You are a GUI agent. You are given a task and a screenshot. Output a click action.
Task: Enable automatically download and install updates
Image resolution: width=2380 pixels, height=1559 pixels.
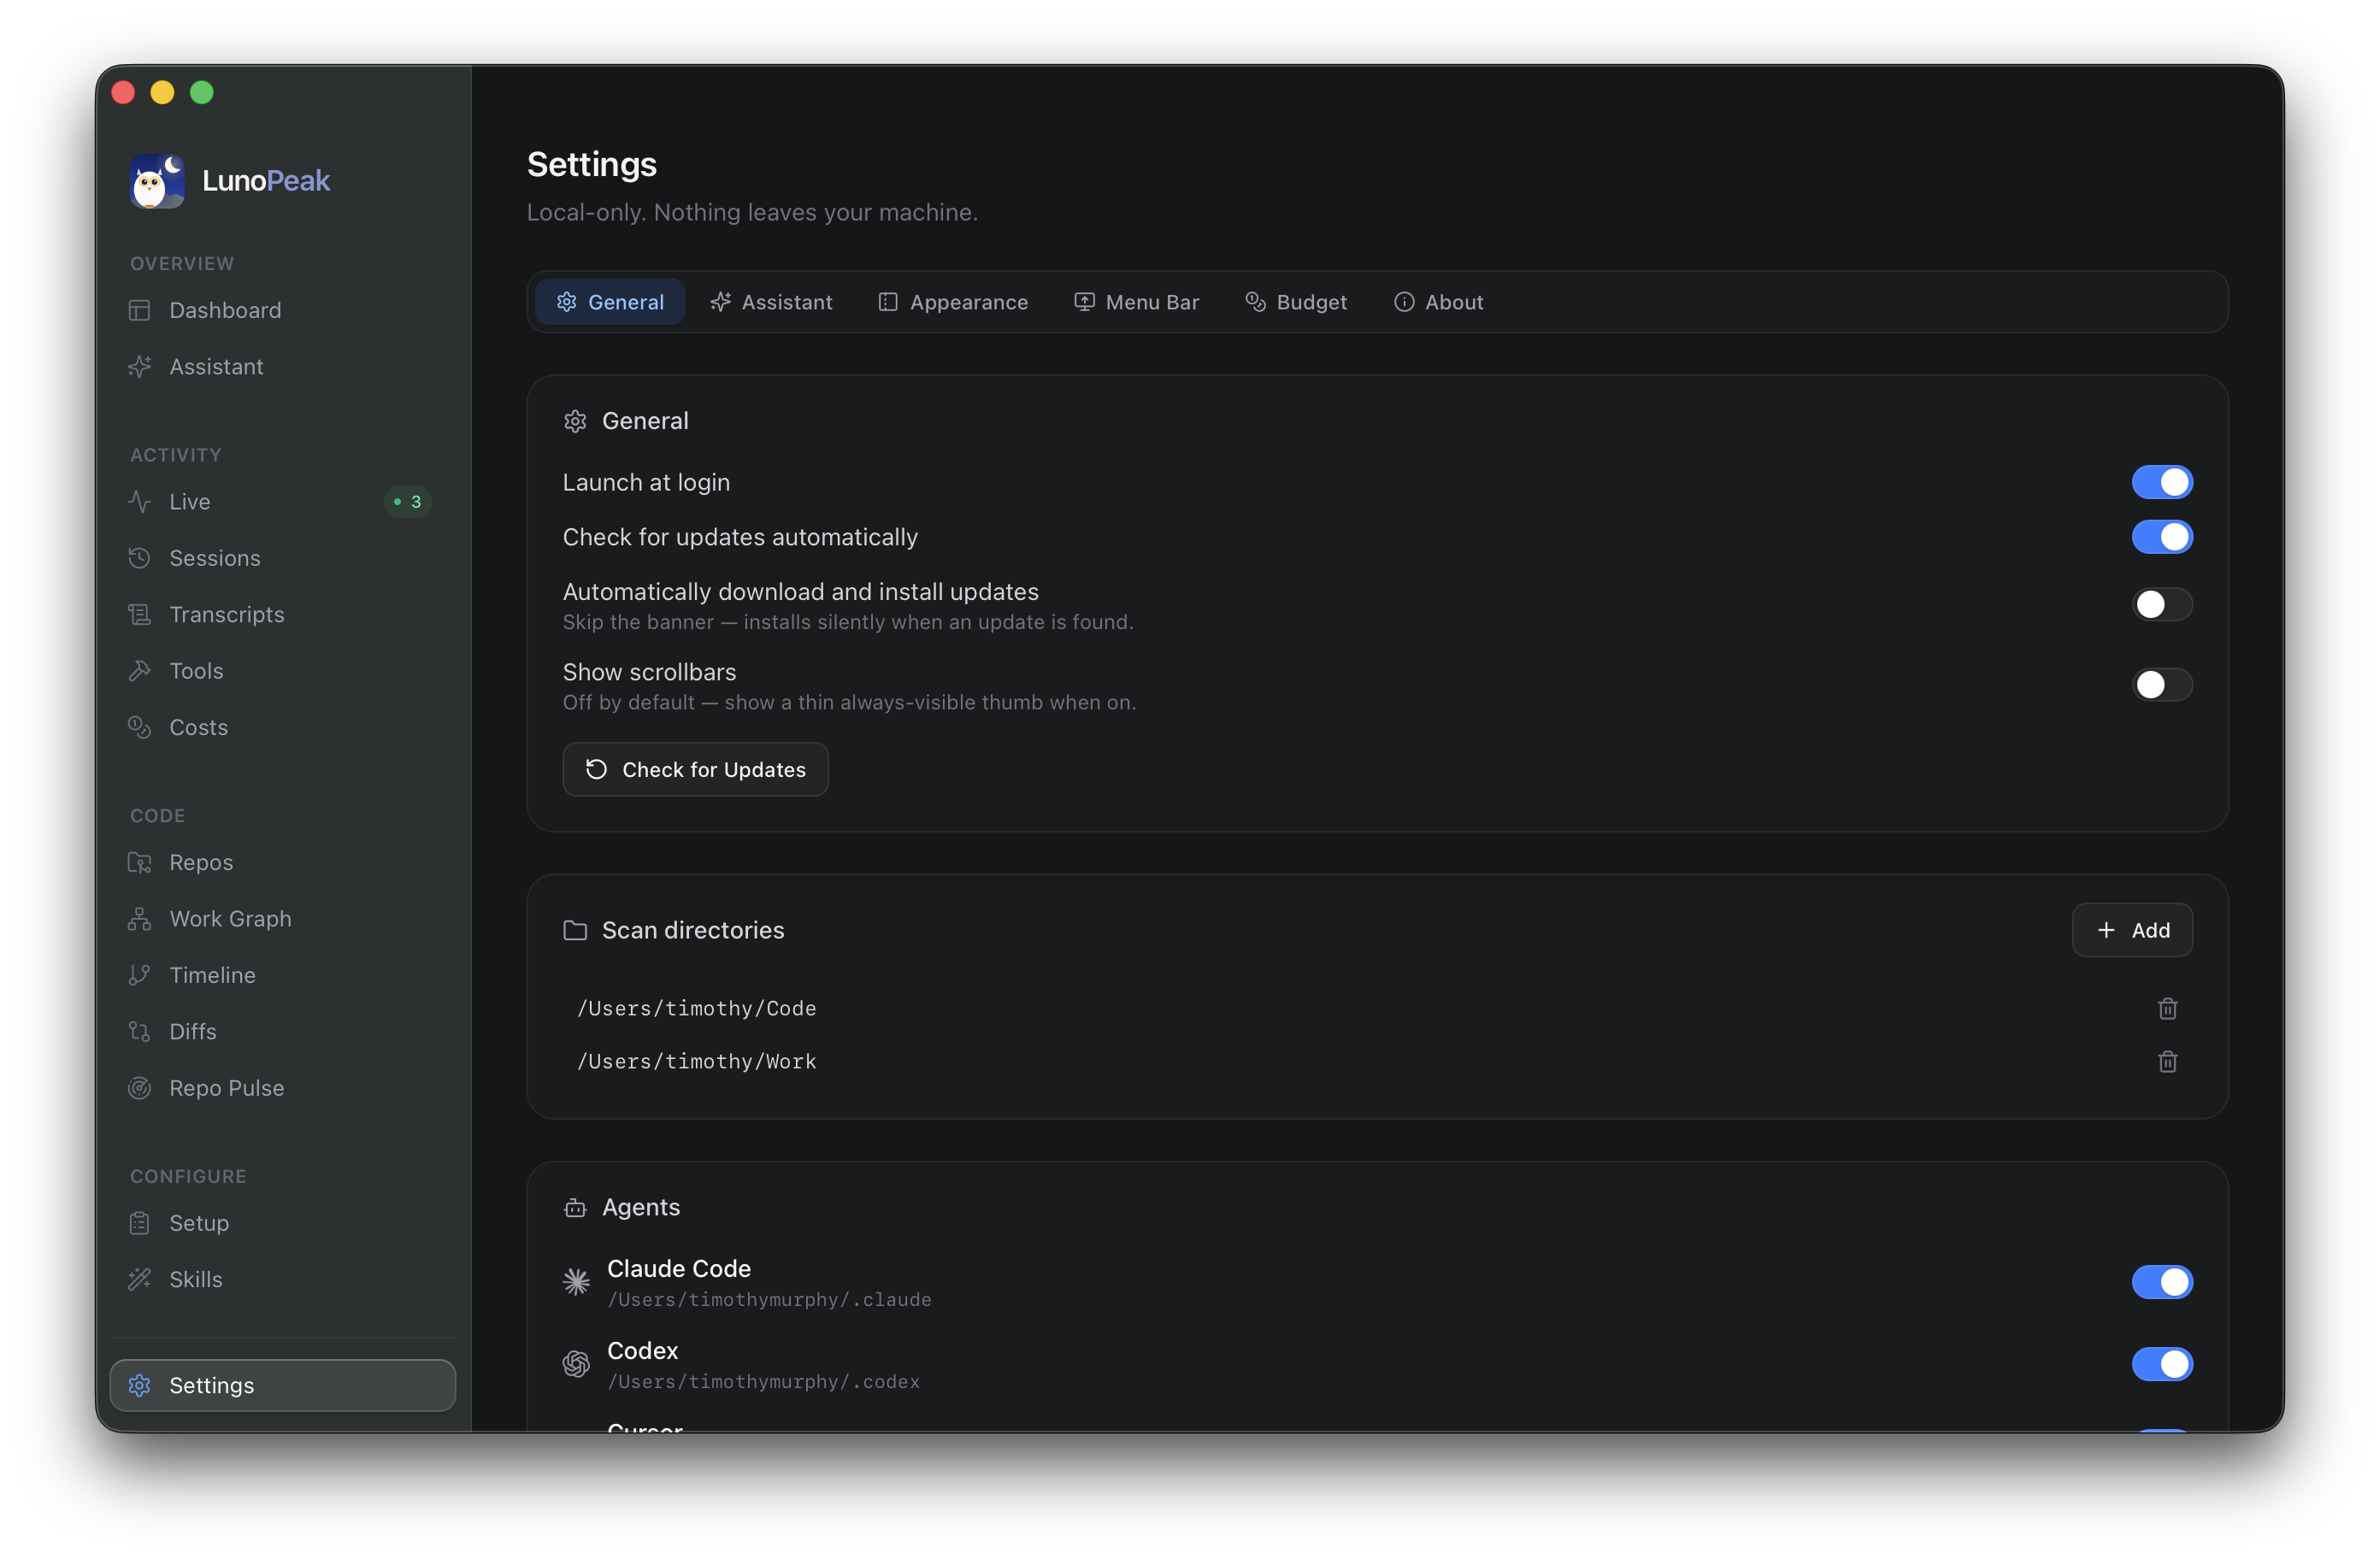coord(2162,604)
